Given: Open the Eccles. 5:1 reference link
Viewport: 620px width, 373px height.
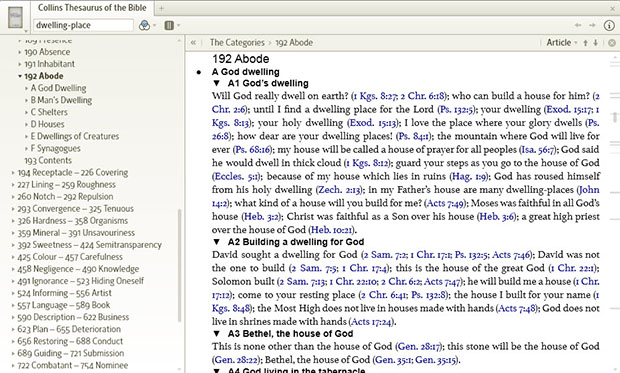Looking at the screenshot, I should (x=236, y=176).
